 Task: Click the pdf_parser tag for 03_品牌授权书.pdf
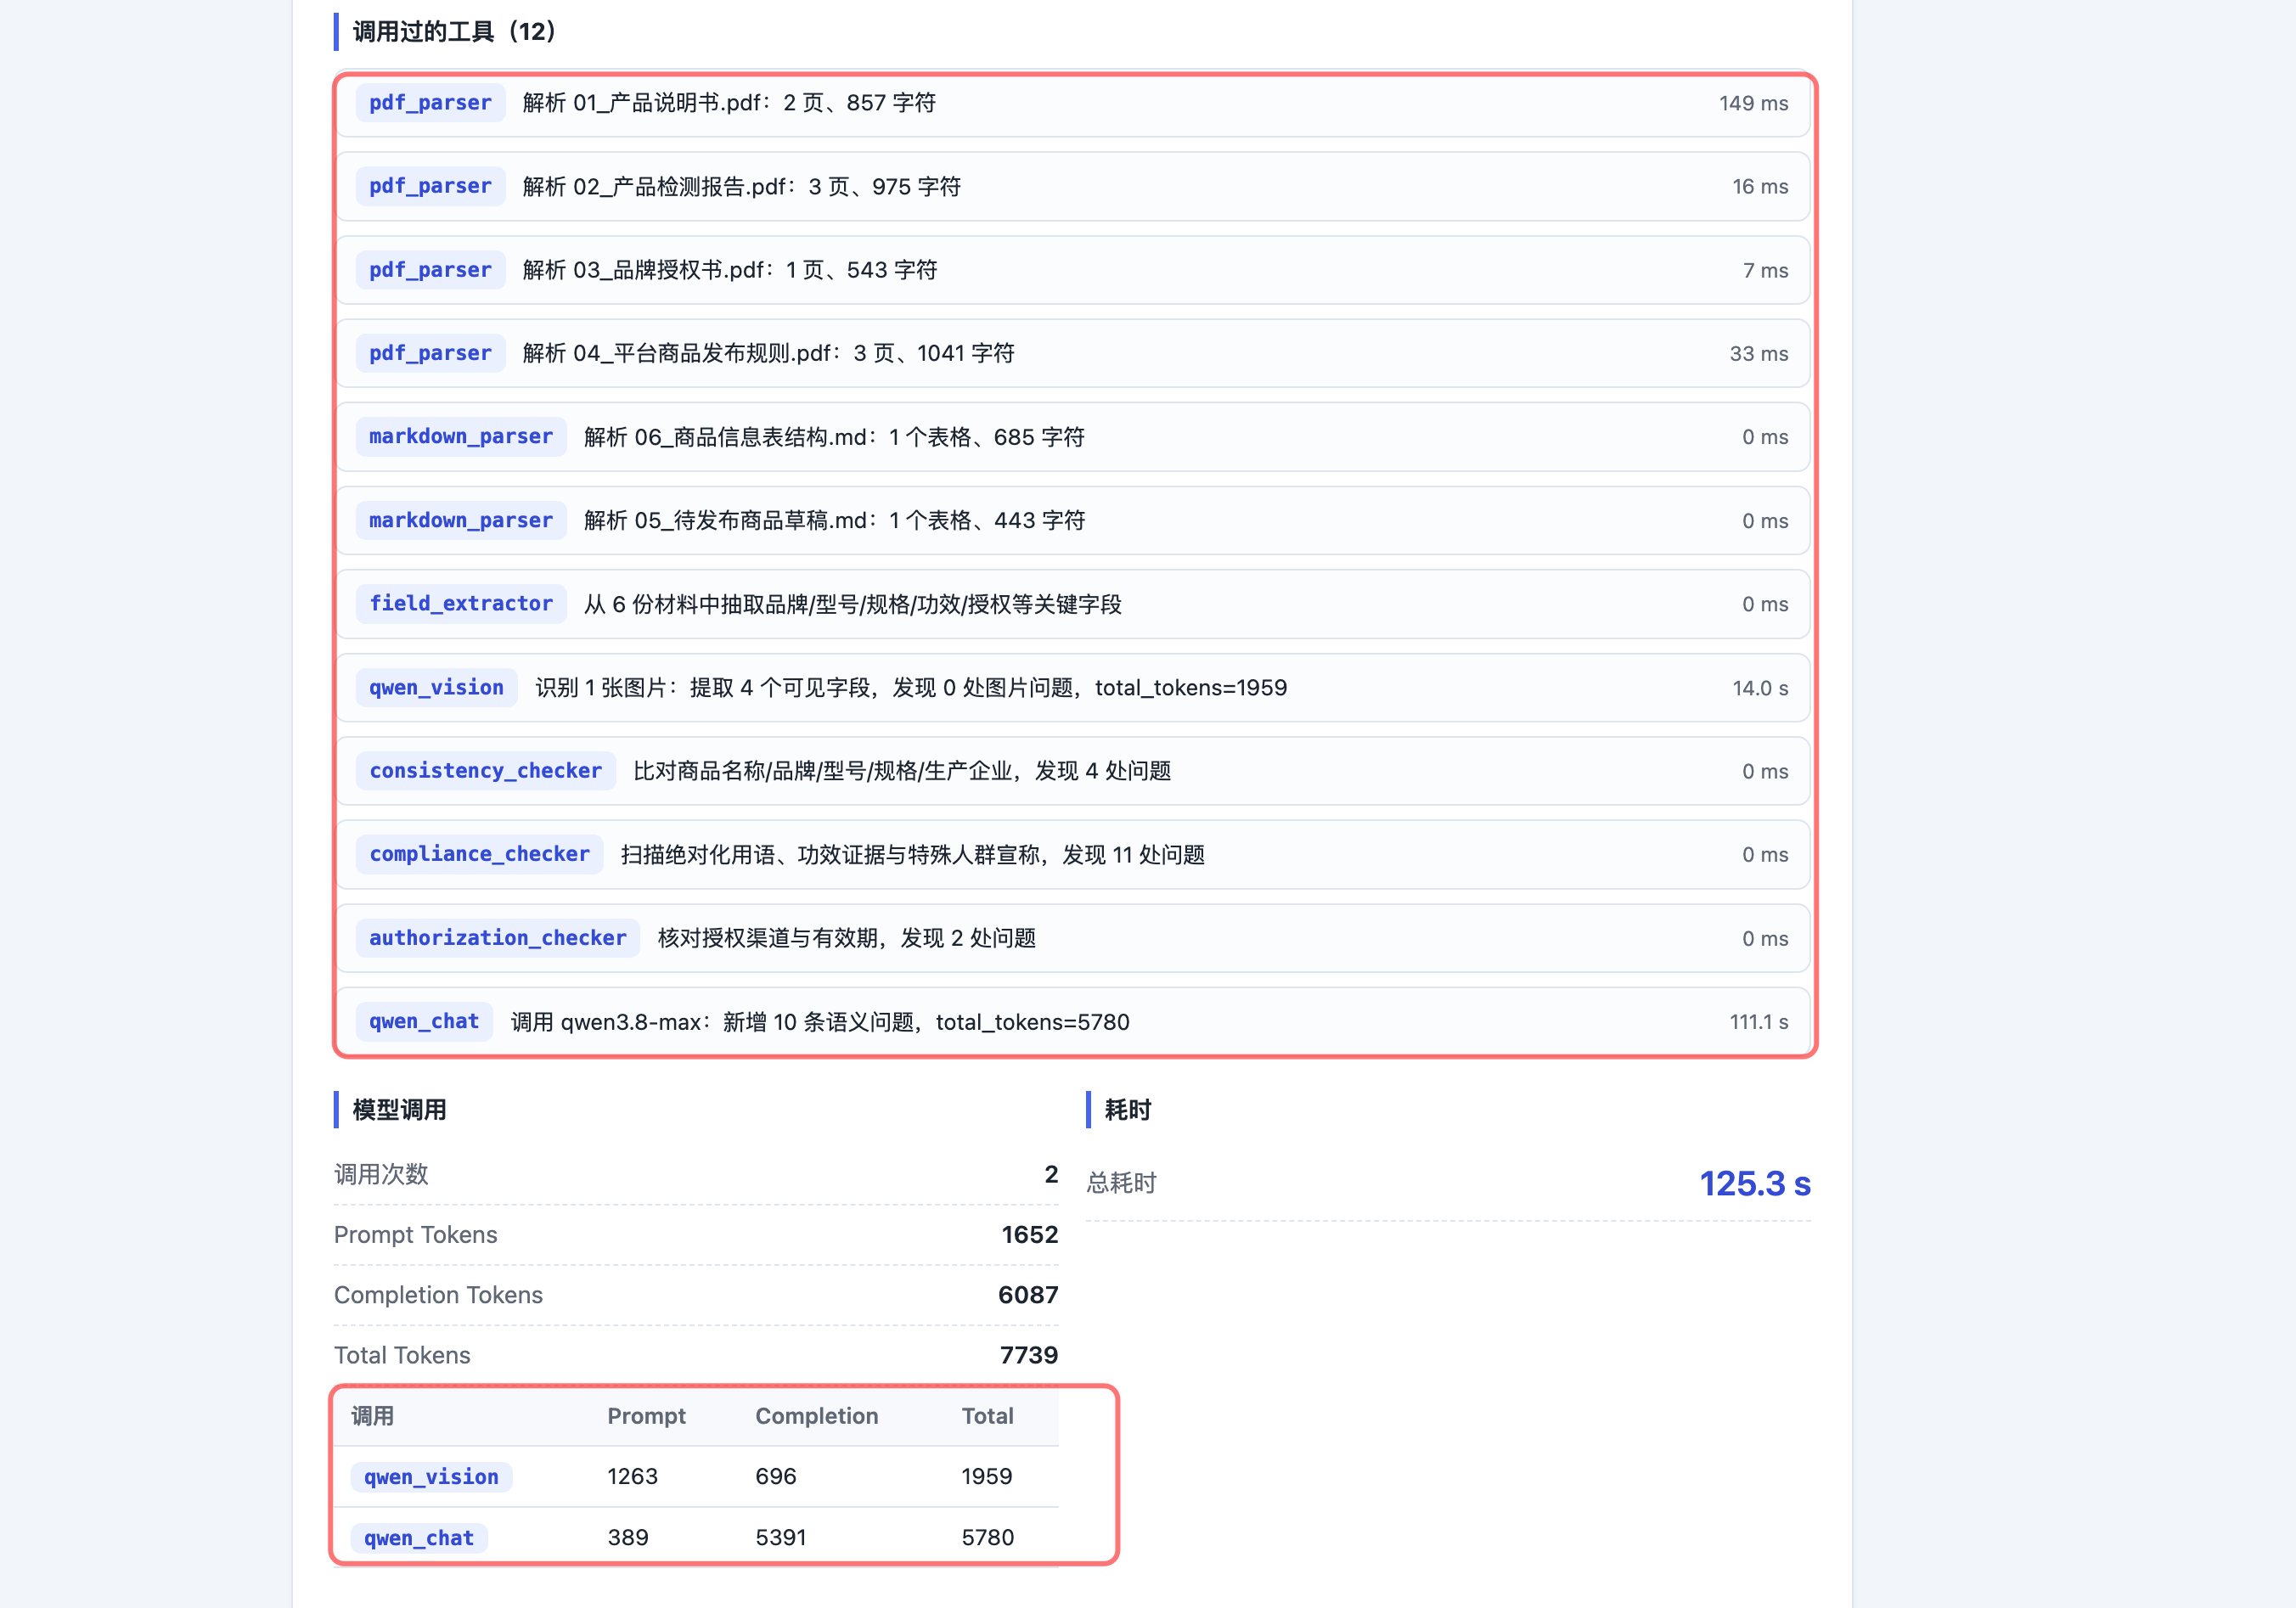[x=430, y=270]
